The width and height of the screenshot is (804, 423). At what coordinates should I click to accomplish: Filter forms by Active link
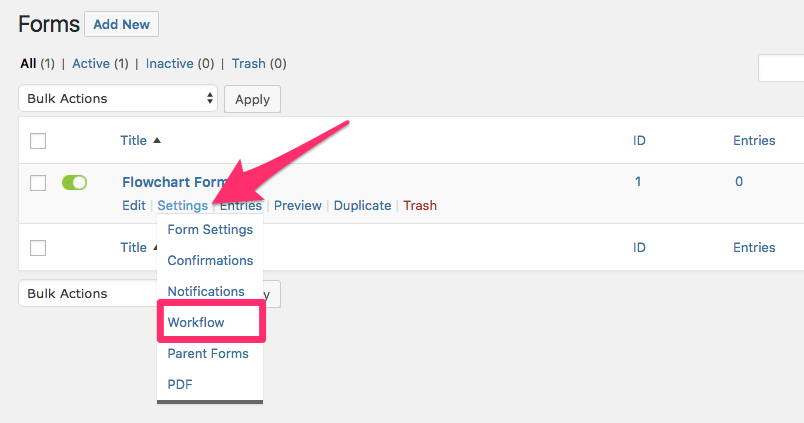[91, 64]
